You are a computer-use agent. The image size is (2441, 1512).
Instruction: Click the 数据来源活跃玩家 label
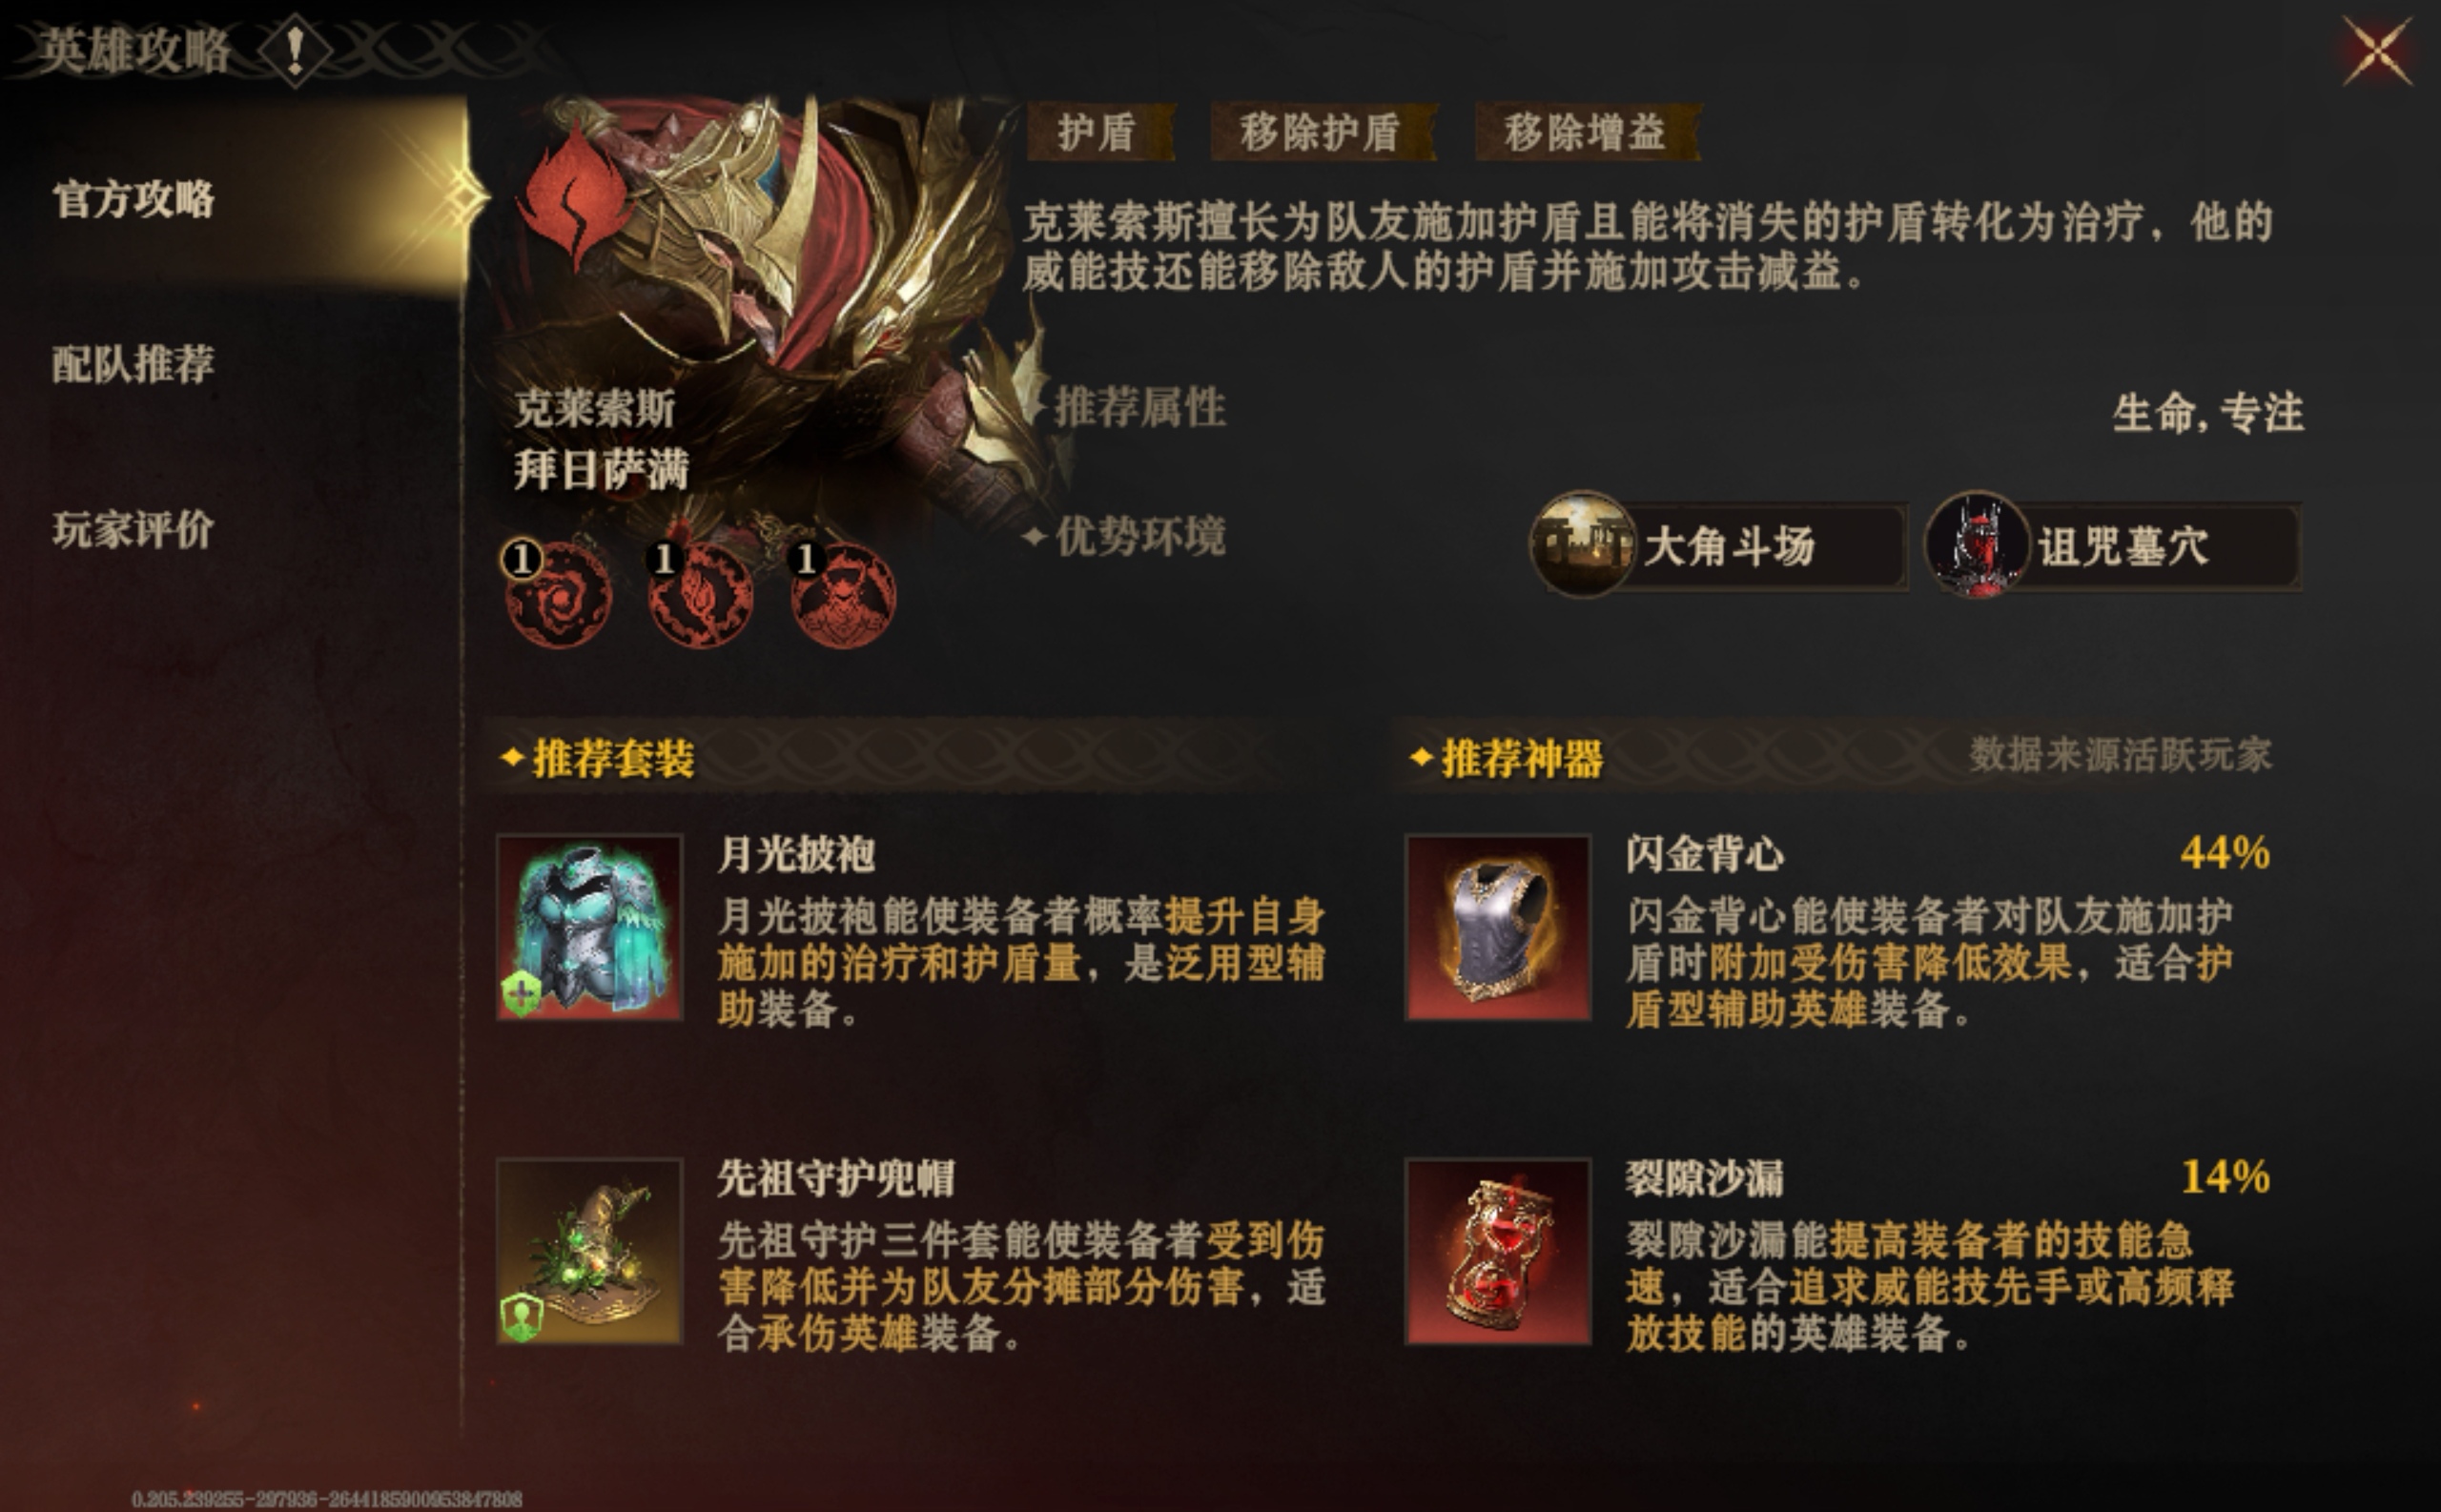coord(2120,755)
